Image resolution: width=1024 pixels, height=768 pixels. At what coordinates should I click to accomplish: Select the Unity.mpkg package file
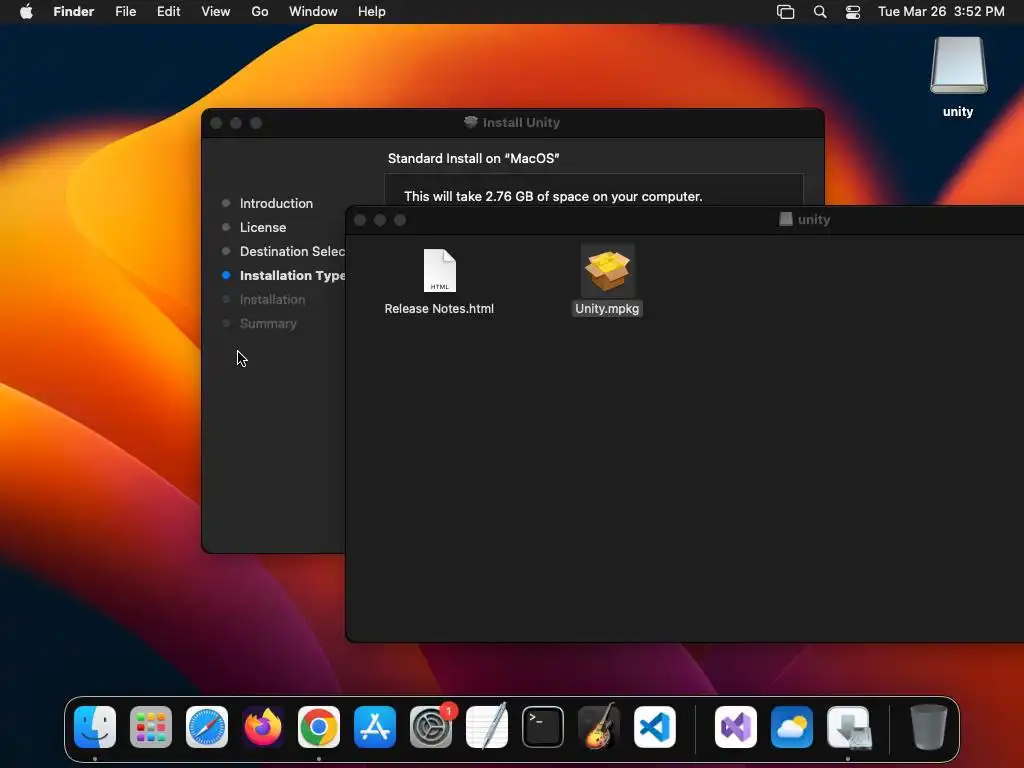coord(607,271)
